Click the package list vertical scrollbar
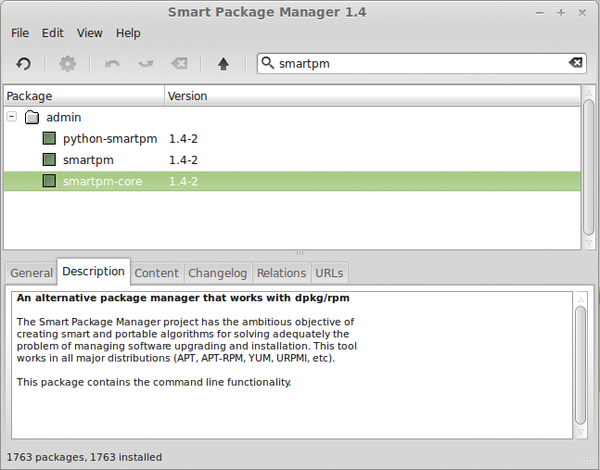The image size is (600, 470). click(589, 170)
